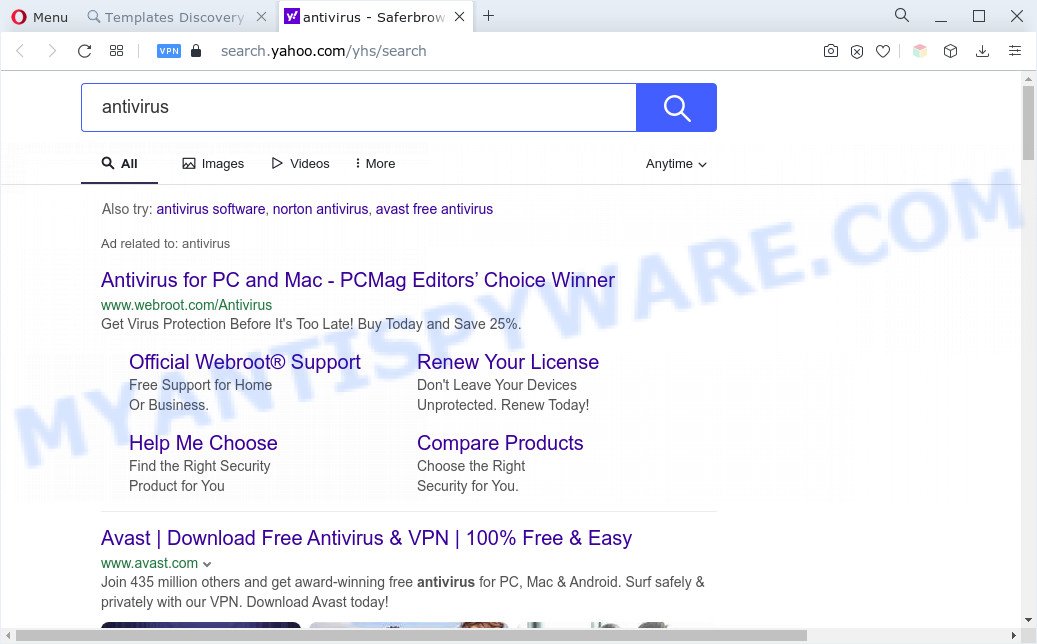1037x644 pixels.
Task: Click the scroll down arrow
Action: point(1028,620)
